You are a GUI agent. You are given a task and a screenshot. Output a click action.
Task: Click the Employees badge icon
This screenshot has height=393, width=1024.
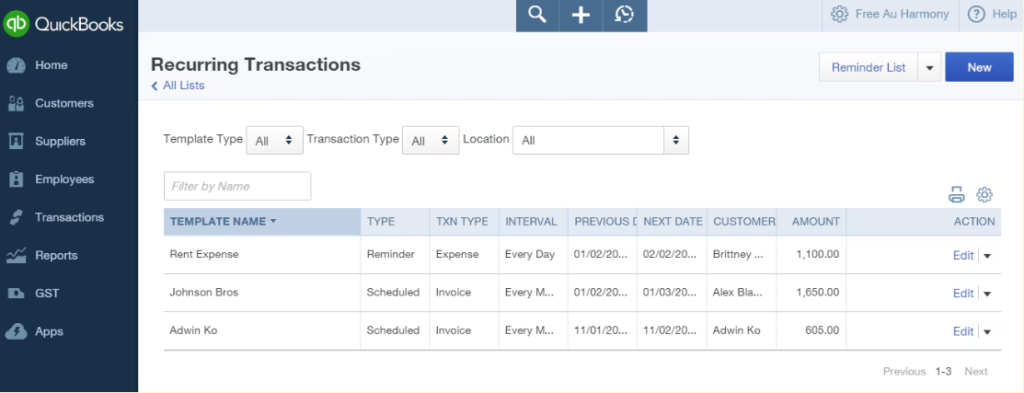click(16, 180)
